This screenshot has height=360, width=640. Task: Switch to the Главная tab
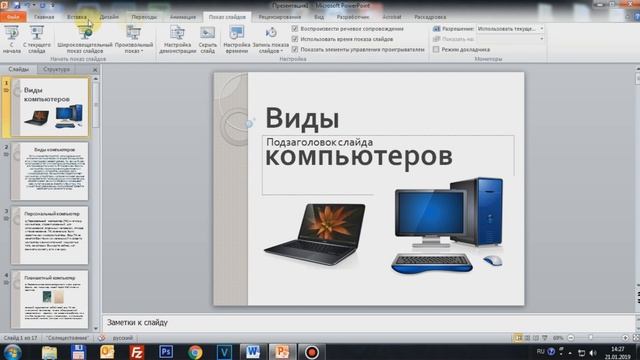(44, 17)
